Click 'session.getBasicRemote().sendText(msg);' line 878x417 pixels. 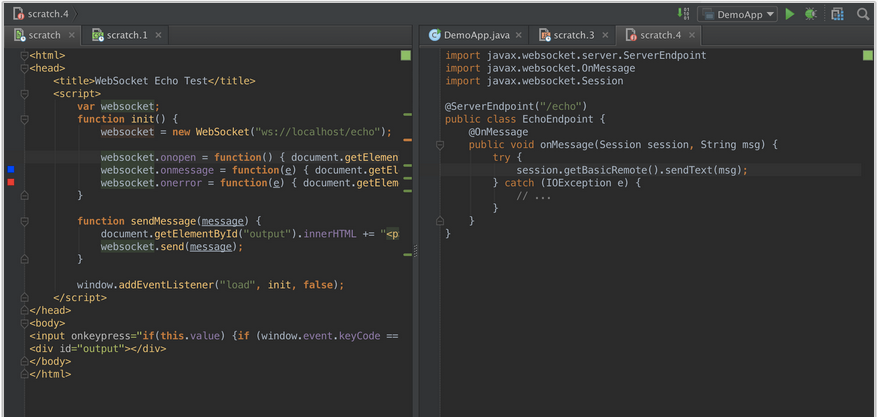click(x=632, y=170)
